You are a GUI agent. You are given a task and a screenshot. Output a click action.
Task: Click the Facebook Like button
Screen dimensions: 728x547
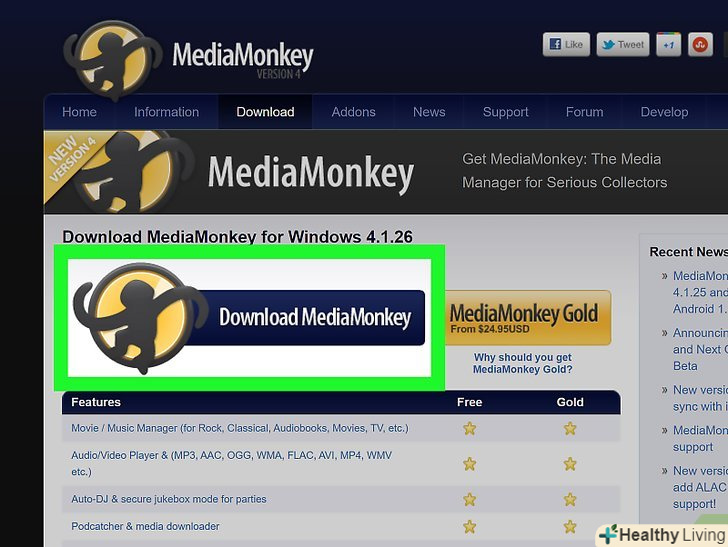coord(566,45)
